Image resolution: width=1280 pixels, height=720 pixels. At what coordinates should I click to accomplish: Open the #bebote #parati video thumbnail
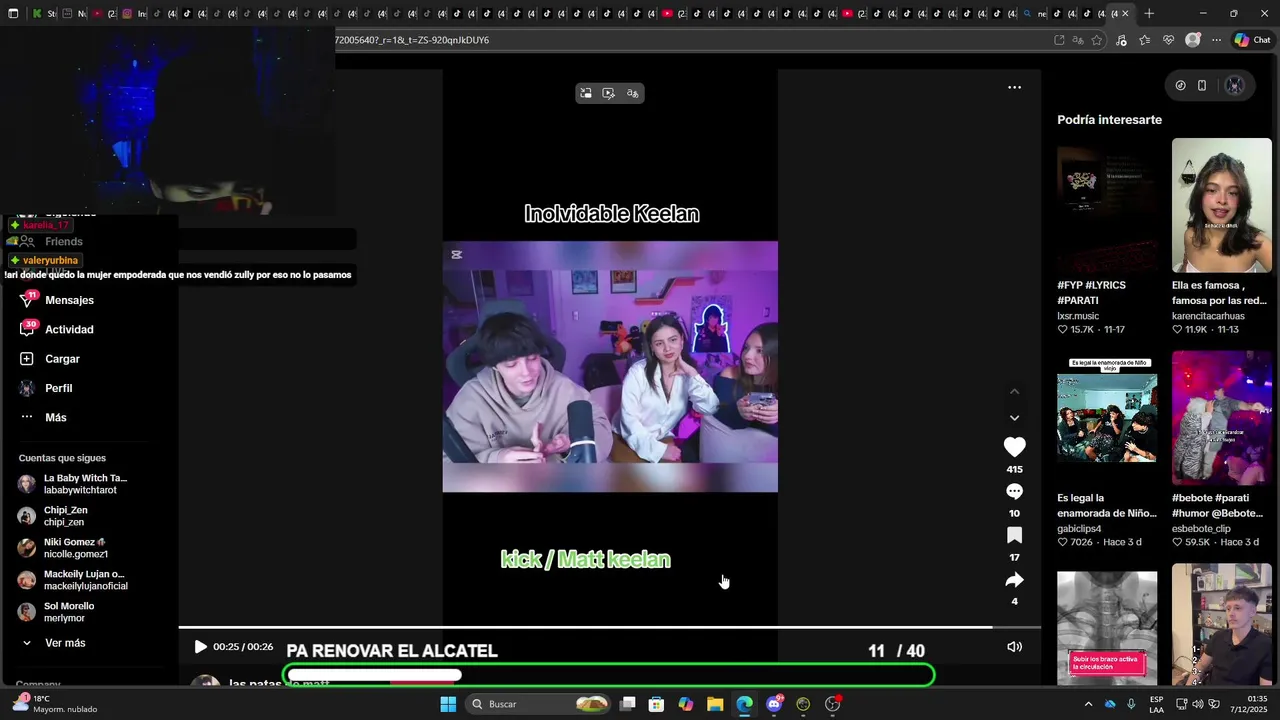pos(1222,418)
